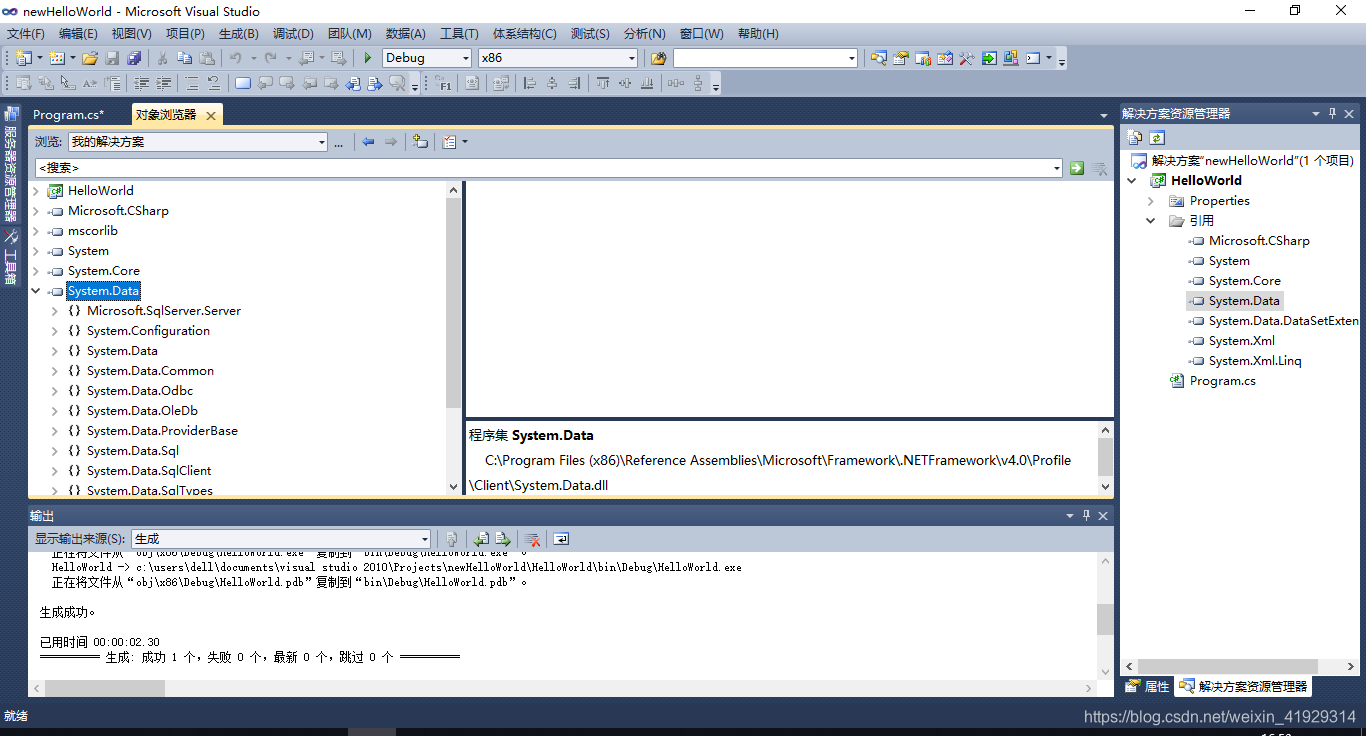Click the Open File folder icon
The image size is (1366, 736).
coord(90,58)
